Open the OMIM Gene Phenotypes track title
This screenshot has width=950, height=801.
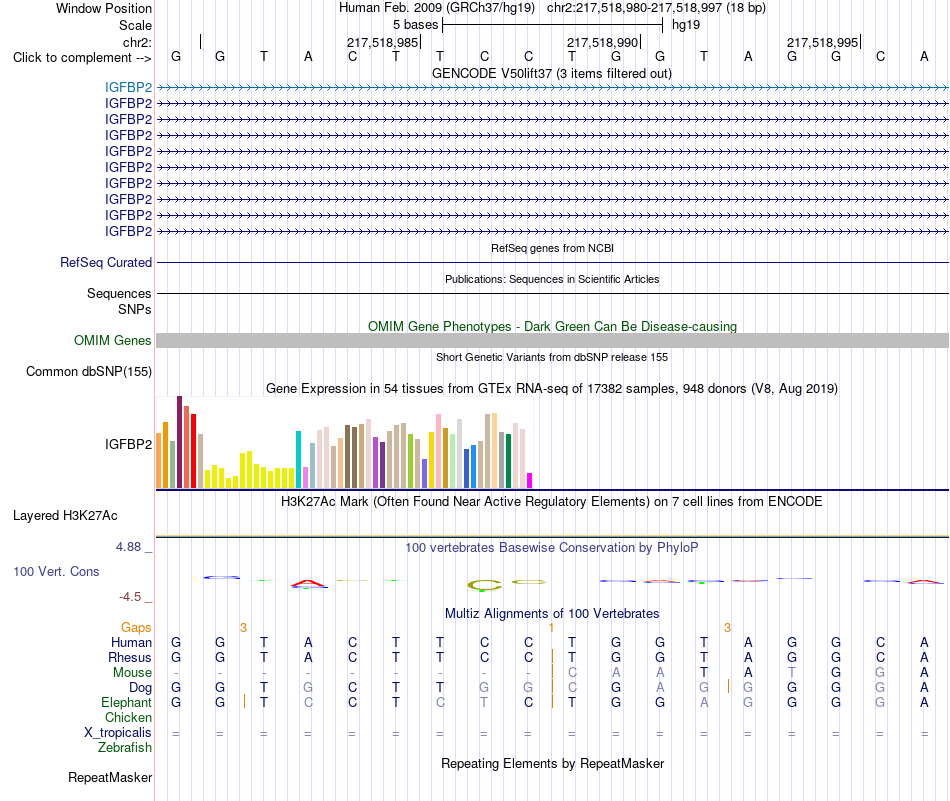tap(552, 326)
